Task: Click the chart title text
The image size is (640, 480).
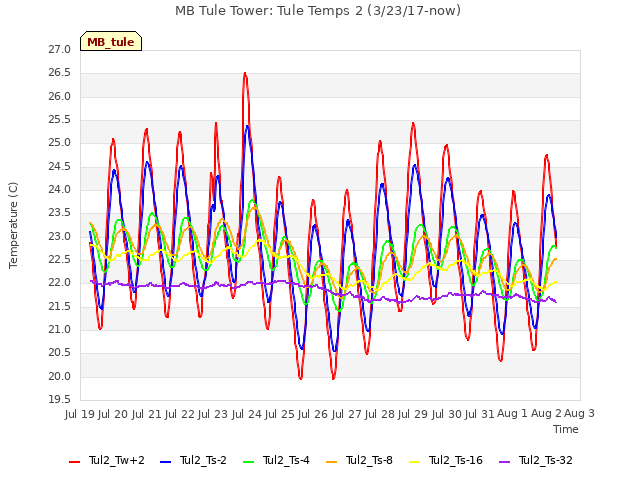Action: pos(318,11)
